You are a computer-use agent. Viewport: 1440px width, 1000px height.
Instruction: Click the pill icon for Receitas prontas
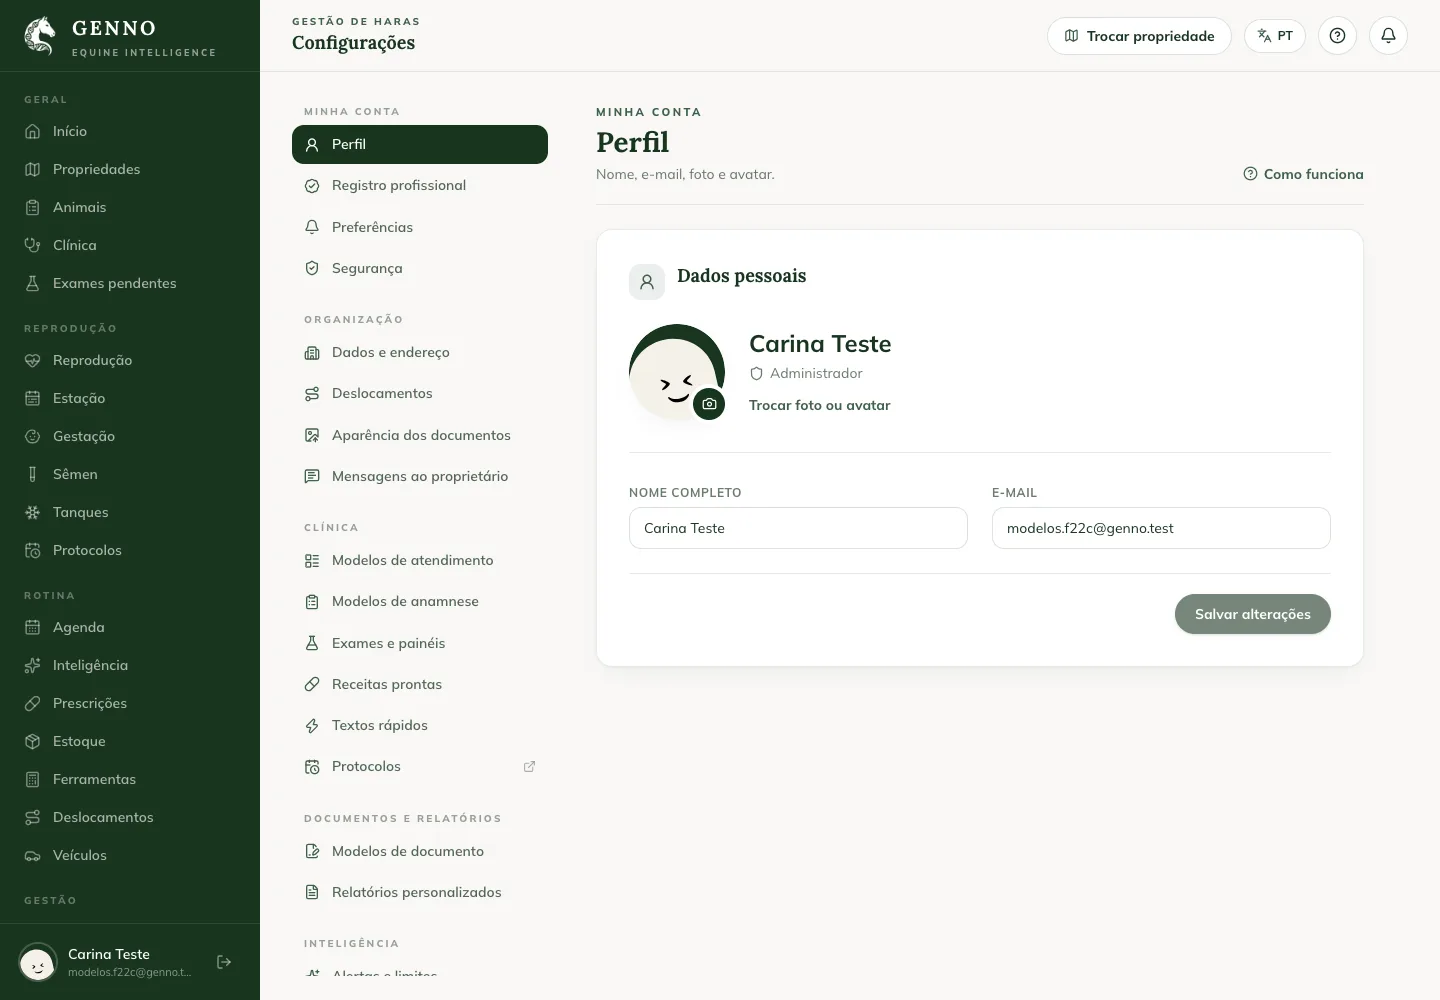click(312, 684)
